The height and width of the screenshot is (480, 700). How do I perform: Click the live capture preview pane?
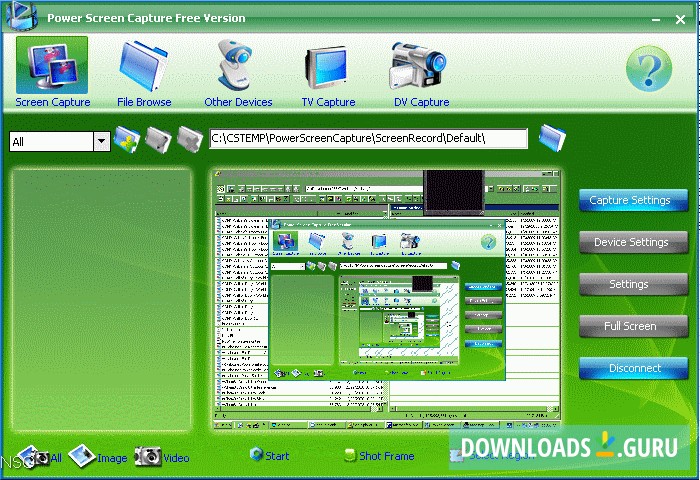point(386,299)
